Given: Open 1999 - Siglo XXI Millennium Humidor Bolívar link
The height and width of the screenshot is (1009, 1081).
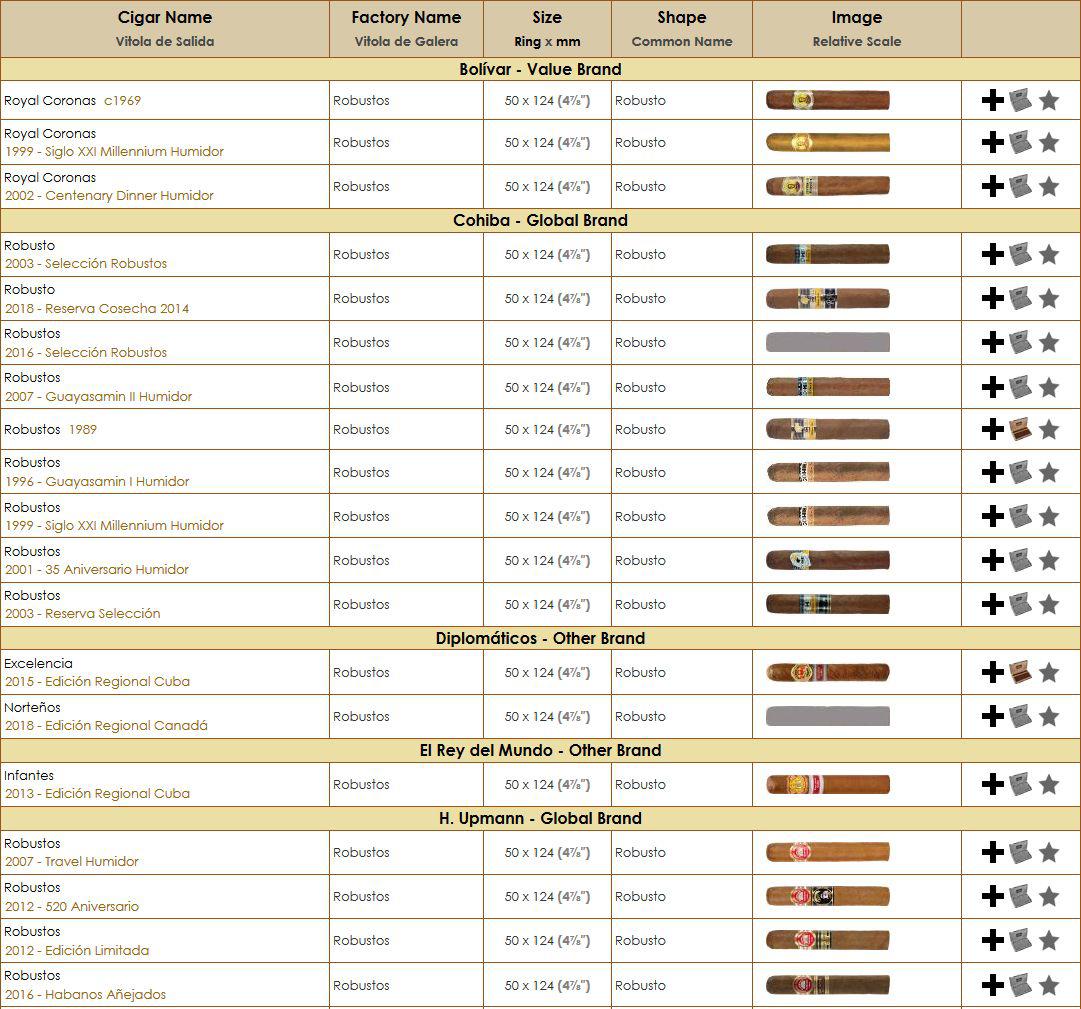Looking at the screenshot, I should click(x=114, y=152).
